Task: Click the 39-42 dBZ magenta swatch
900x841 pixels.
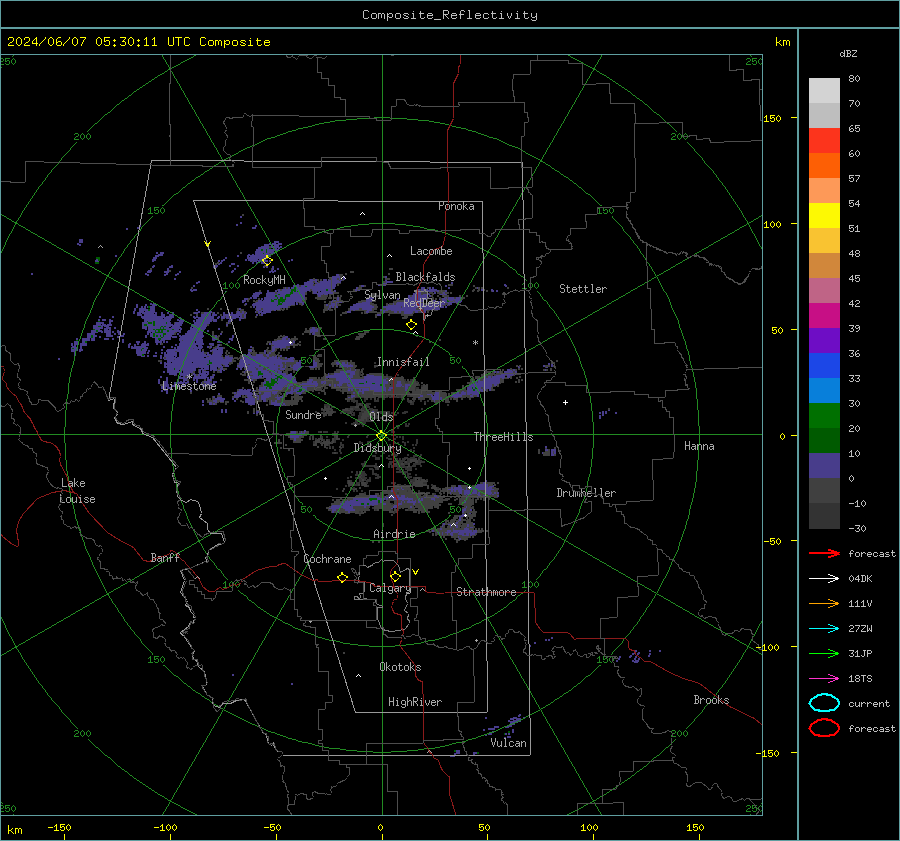Action: [824, 316]
